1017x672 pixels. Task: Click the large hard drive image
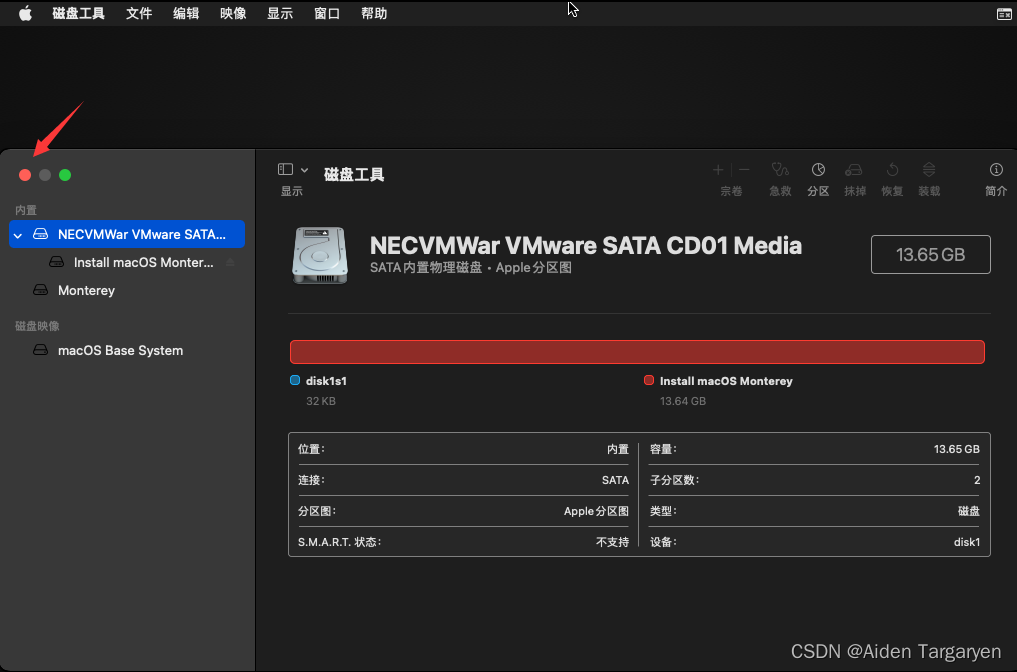pyautogui.click(x=320, y=255)
